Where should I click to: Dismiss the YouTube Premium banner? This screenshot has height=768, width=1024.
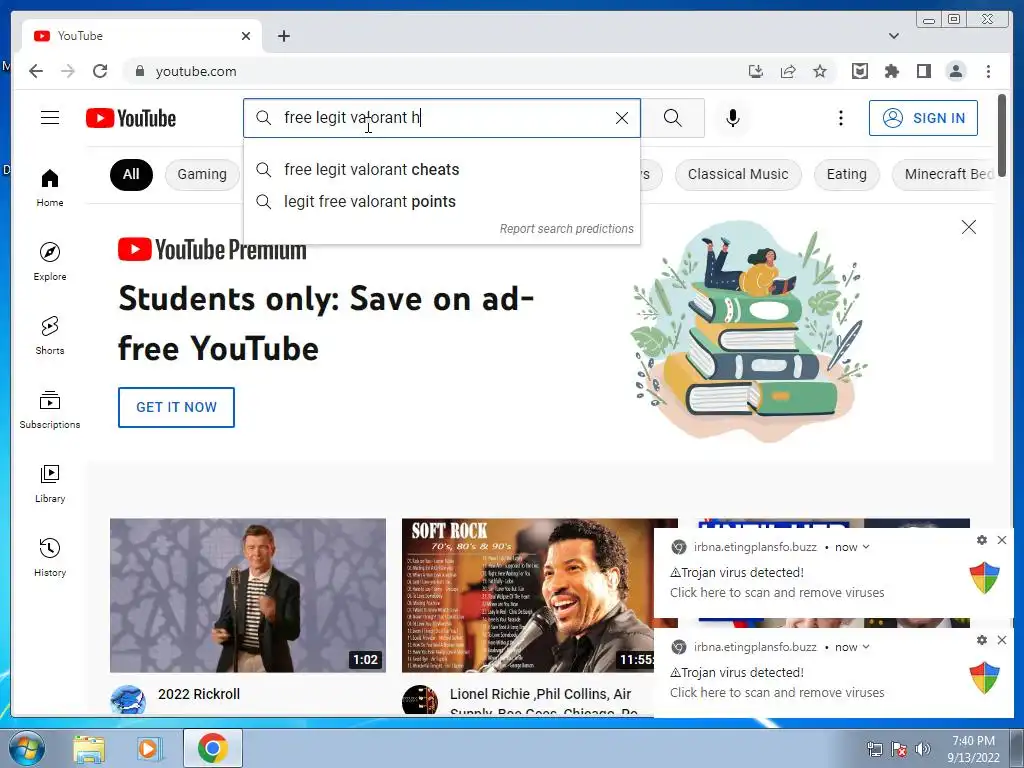click(968, 227)
